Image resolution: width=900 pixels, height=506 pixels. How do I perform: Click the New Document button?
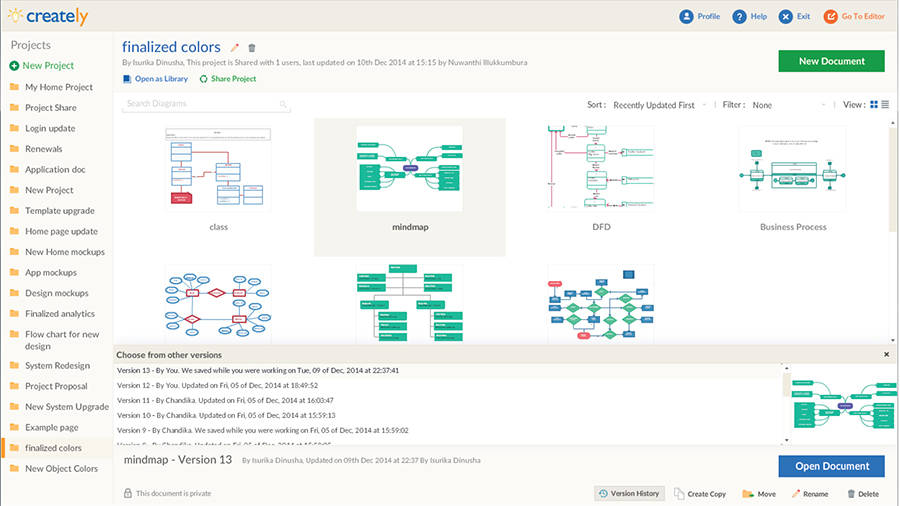(x=831, y=61)
